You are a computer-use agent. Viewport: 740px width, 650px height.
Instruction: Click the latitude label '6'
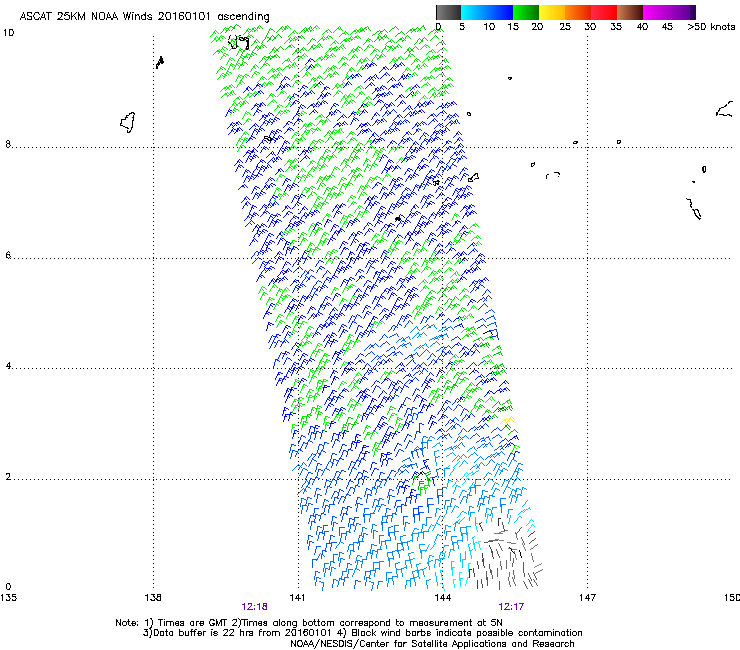[x=8, y=255]
